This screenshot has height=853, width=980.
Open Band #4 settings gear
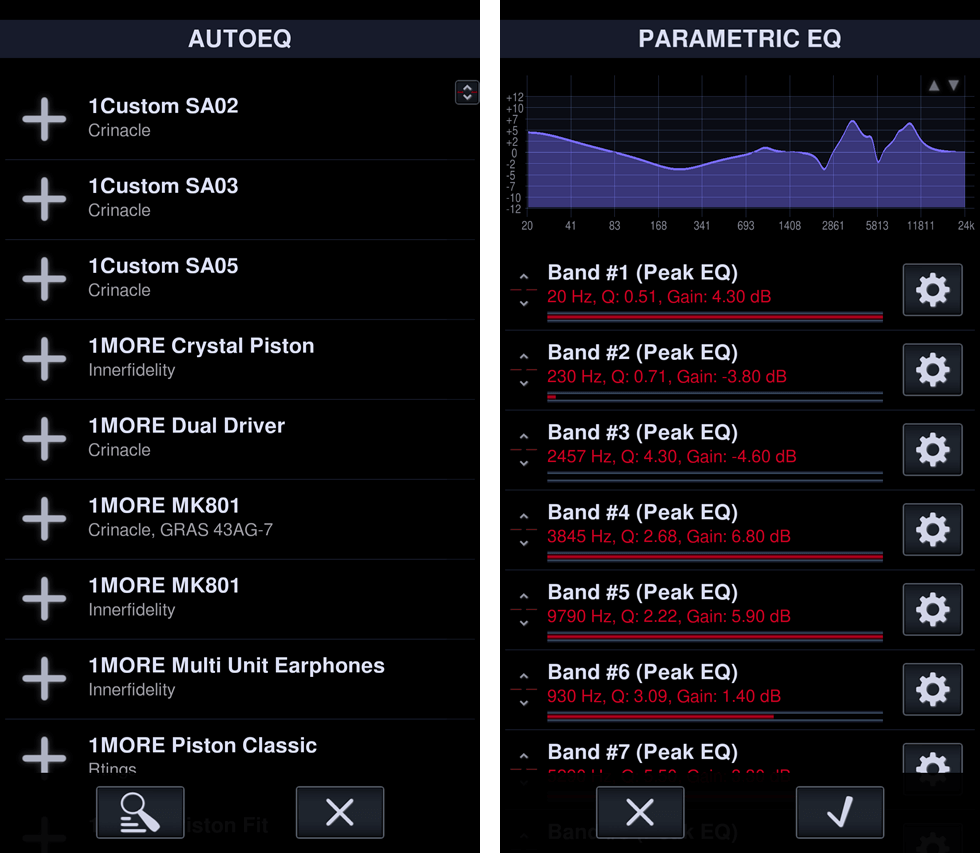(932, 530)
